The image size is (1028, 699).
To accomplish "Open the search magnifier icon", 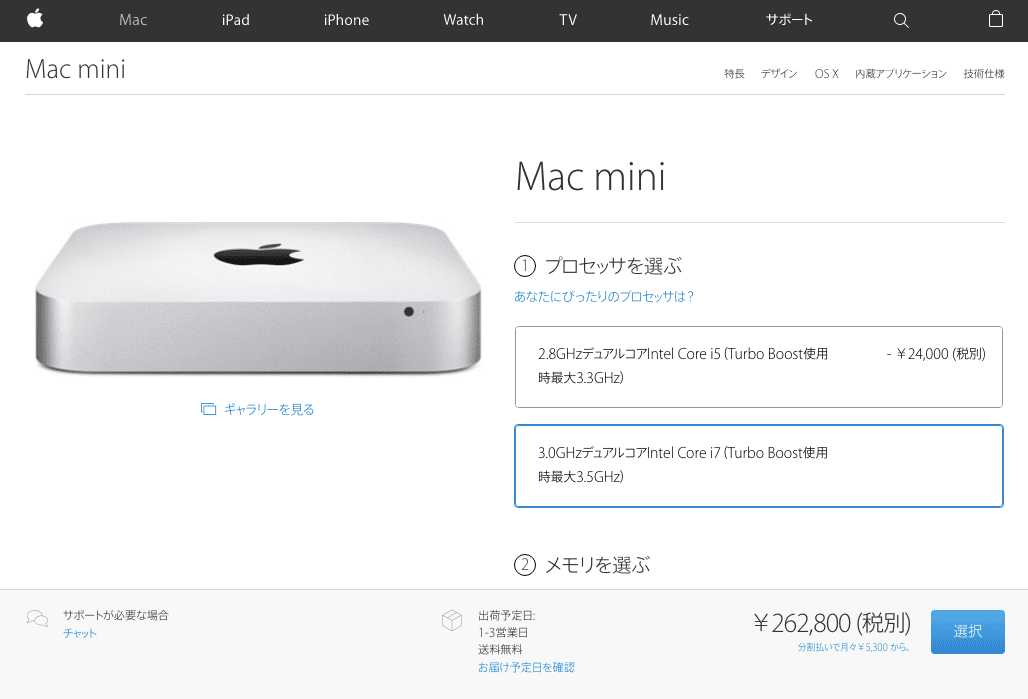I will coord(901,20).
